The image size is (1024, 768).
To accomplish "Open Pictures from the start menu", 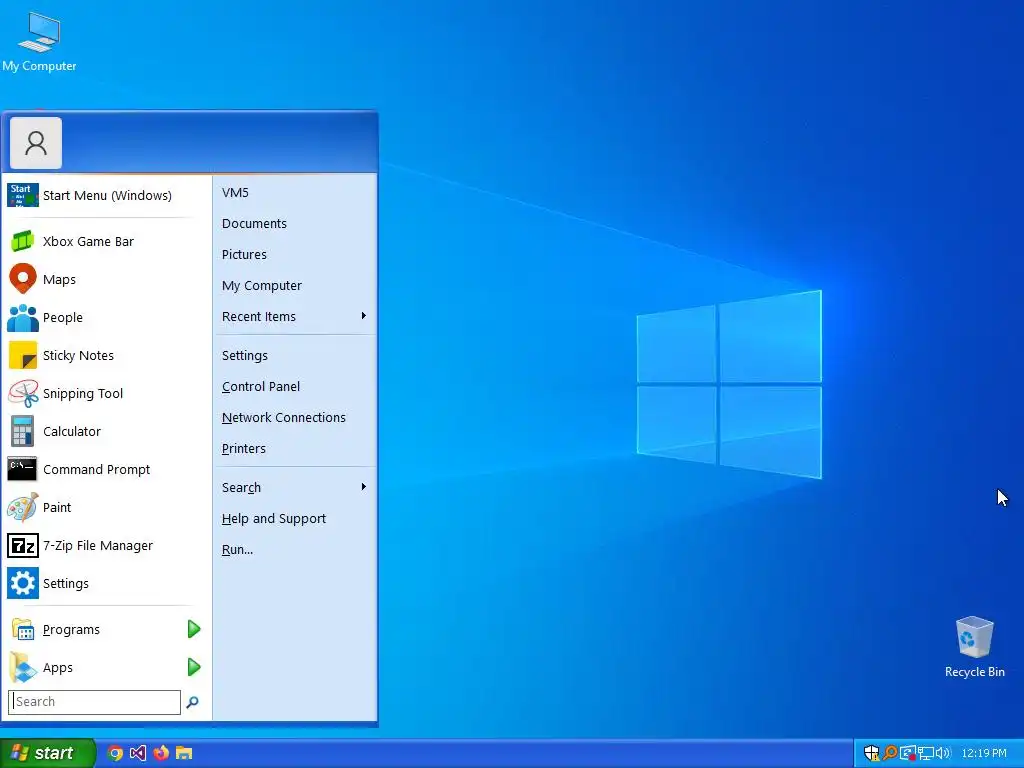I will click(x=295, y=255).
